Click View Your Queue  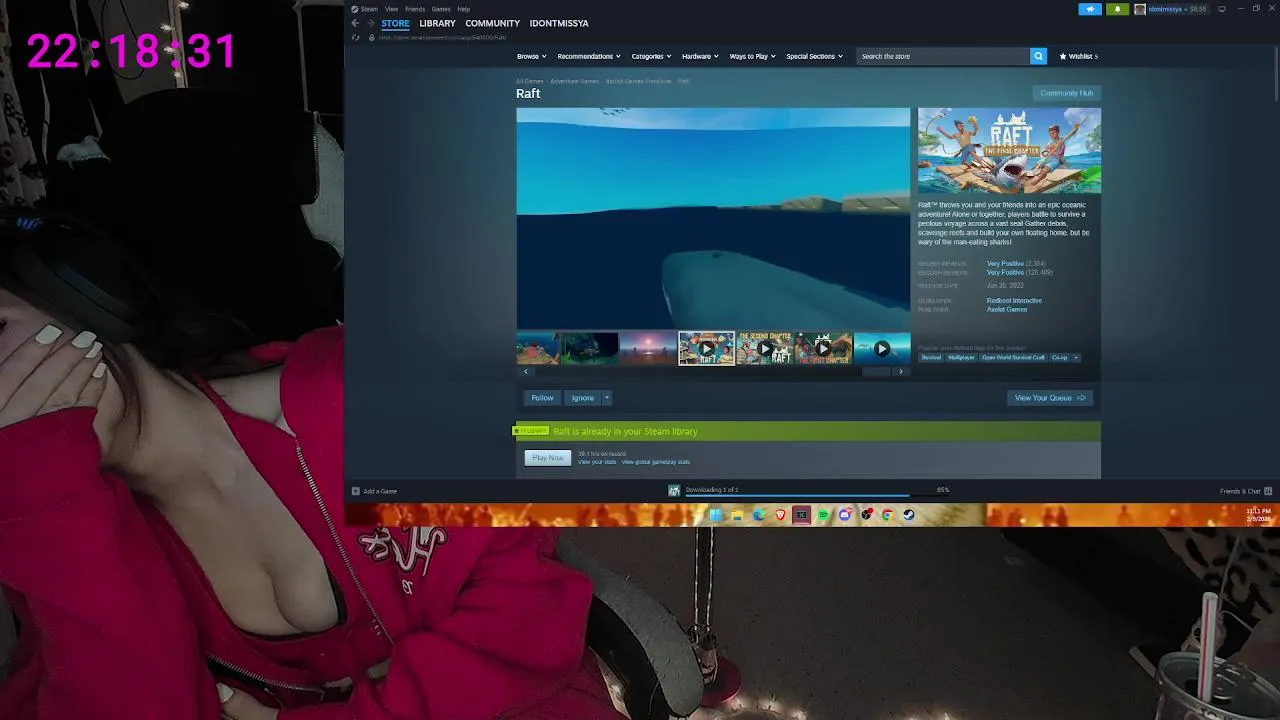click(1049, 398)
